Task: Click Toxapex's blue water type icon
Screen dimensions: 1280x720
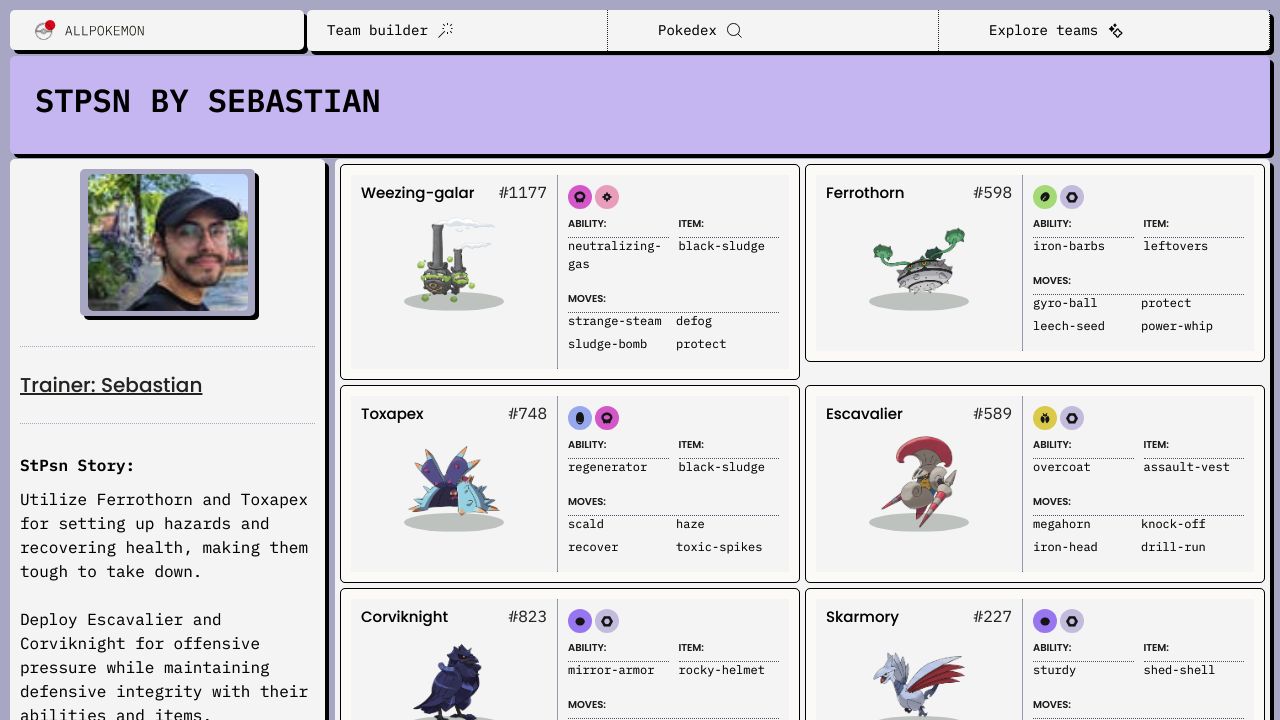Action: 580,418
